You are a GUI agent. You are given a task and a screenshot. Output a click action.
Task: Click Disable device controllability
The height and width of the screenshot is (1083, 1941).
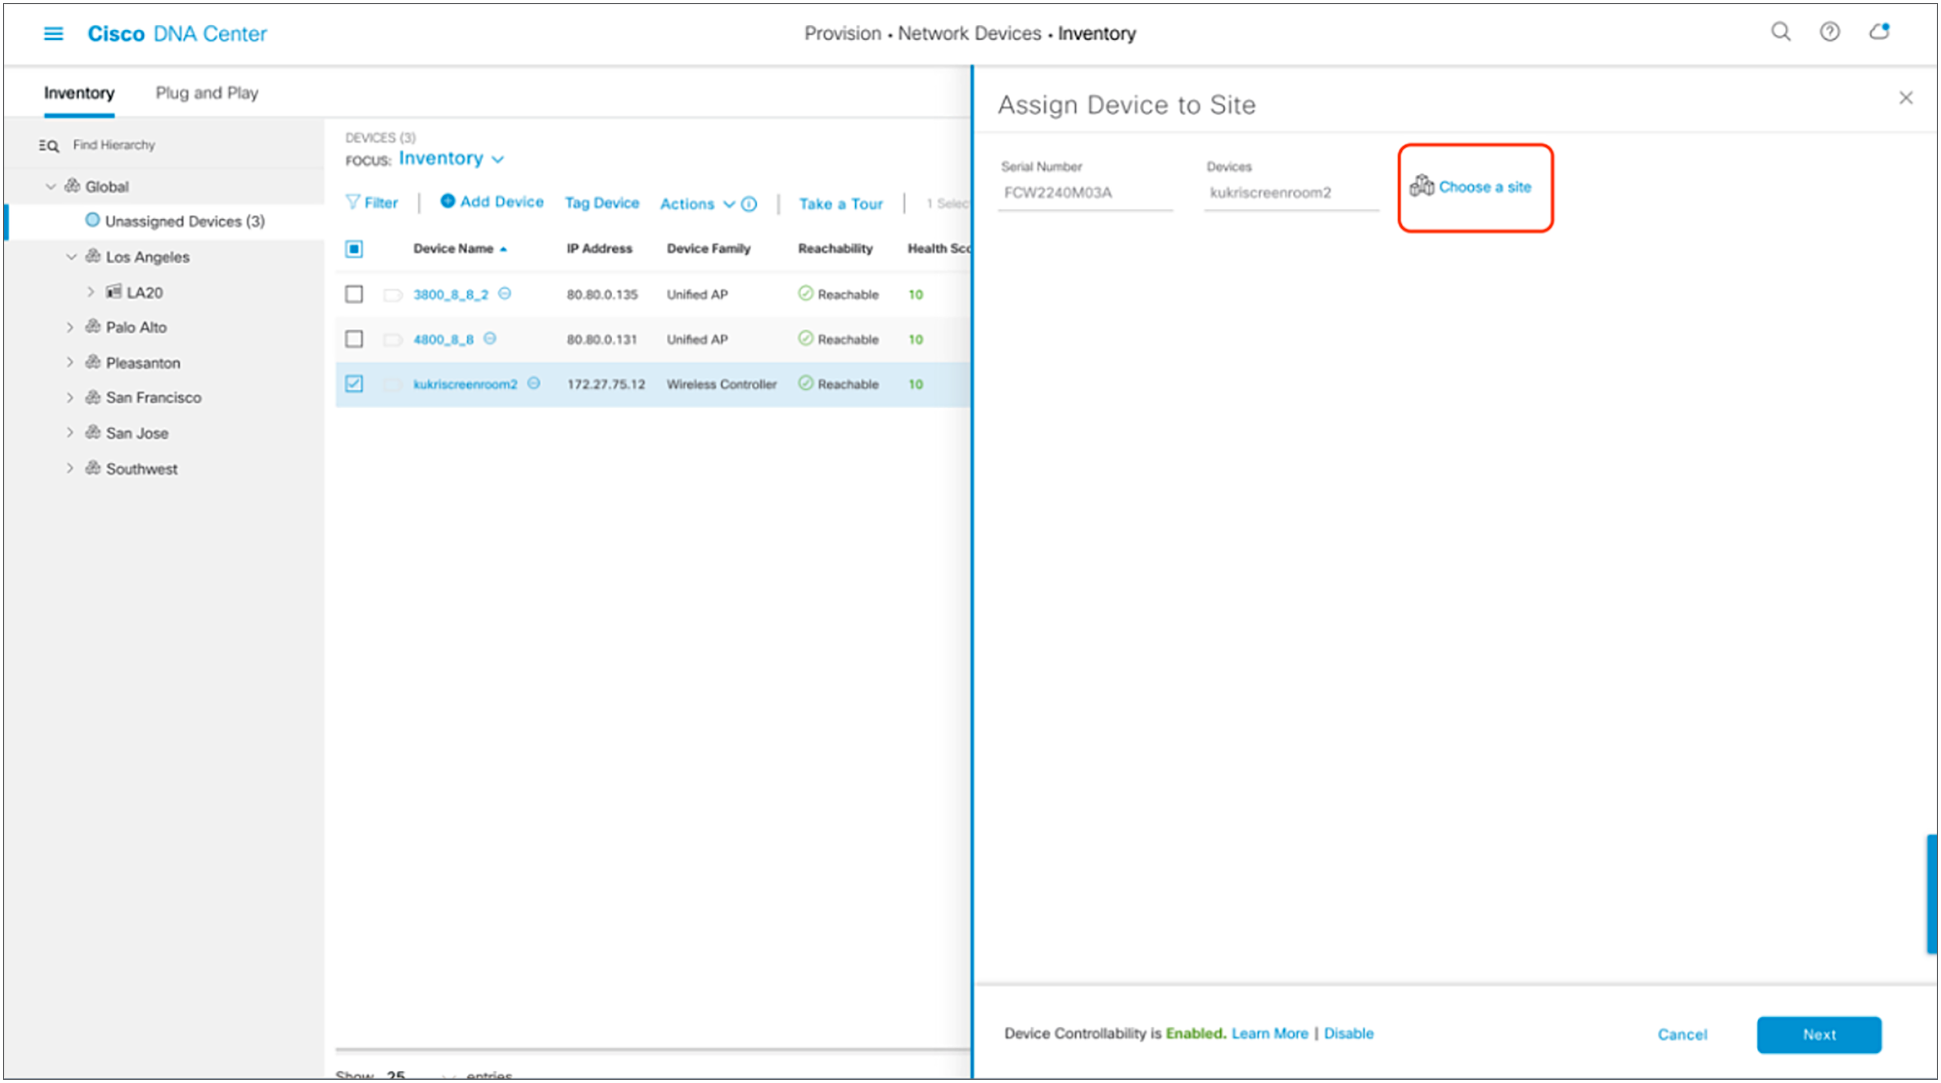click(x=1349, y=1034)
